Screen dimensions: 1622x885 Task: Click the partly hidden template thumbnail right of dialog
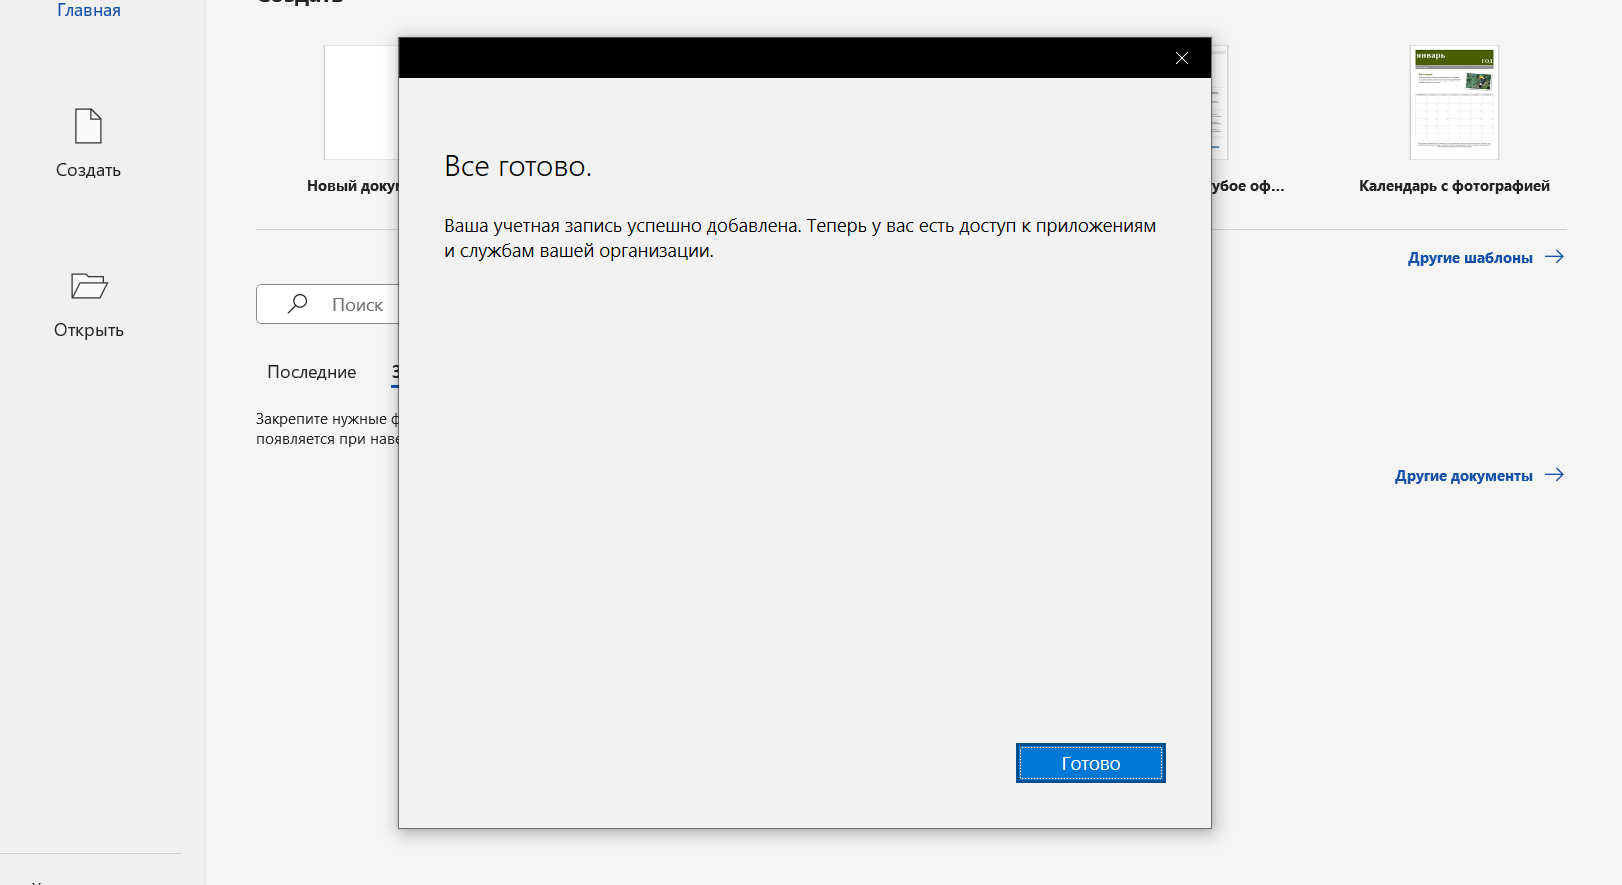point(1220,102)
